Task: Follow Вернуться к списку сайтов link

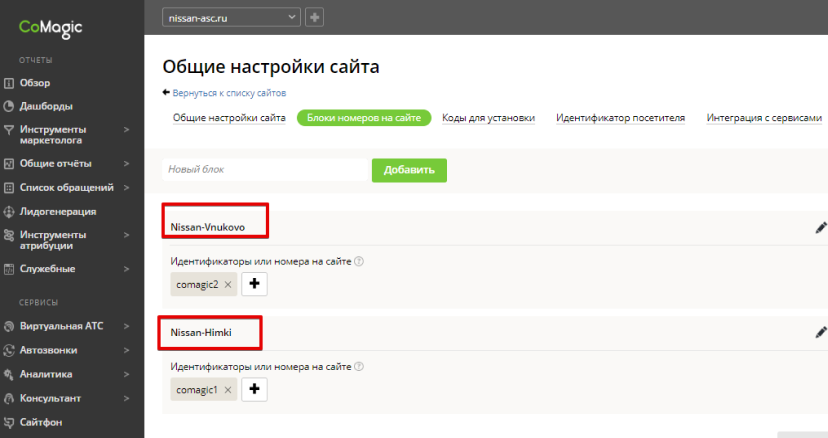Action: point(229,93)
